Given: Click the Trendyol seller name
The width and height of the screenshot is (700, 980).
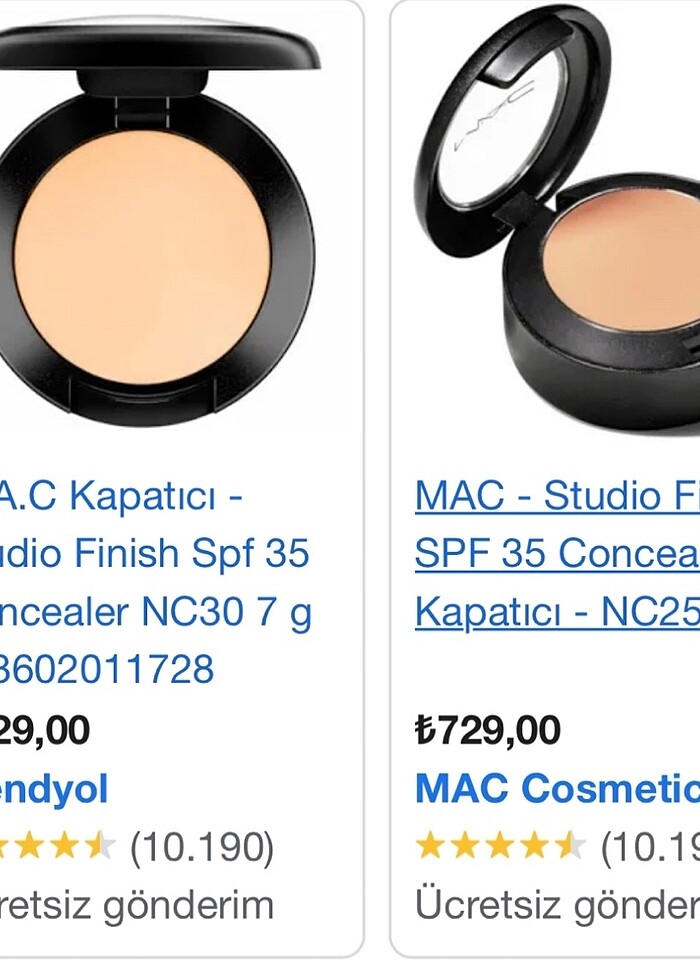Looking at the screenshot, I should coord(54,789).
